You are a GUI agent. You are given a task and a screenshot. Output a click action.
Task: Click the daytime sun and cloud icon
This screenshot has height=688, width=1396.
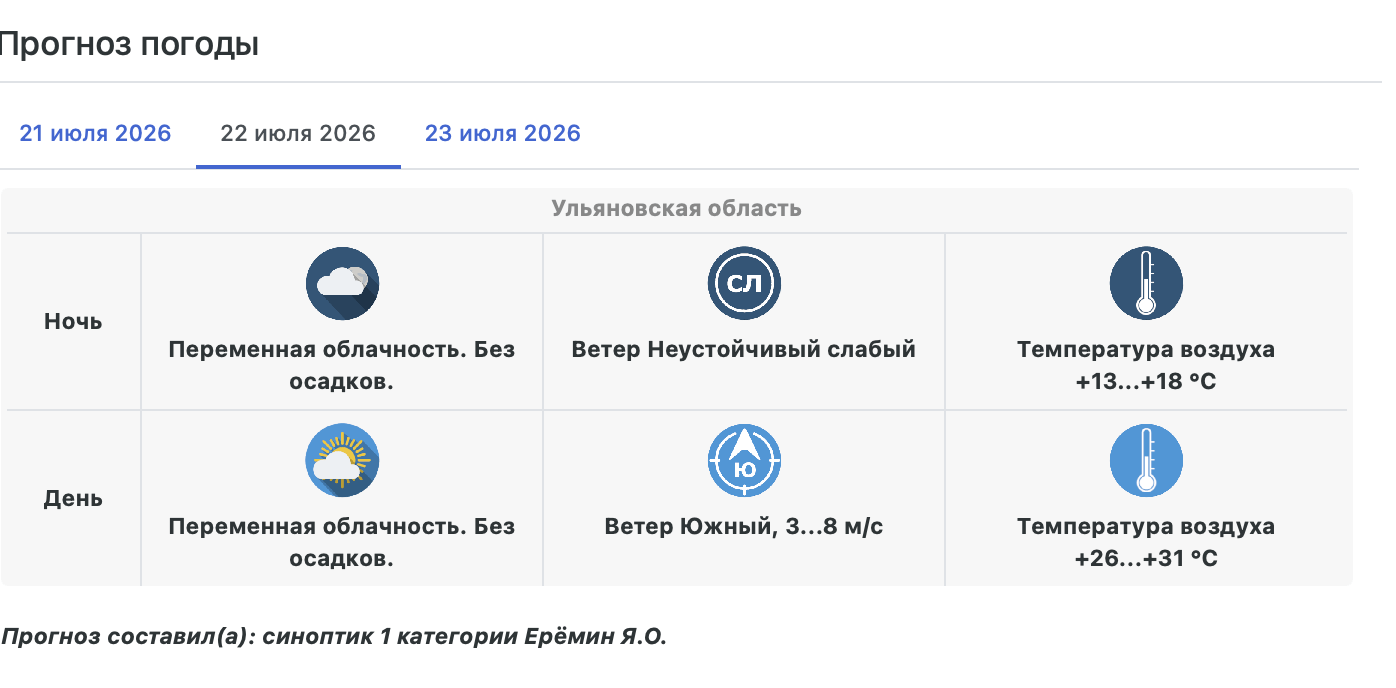(342, 461)
